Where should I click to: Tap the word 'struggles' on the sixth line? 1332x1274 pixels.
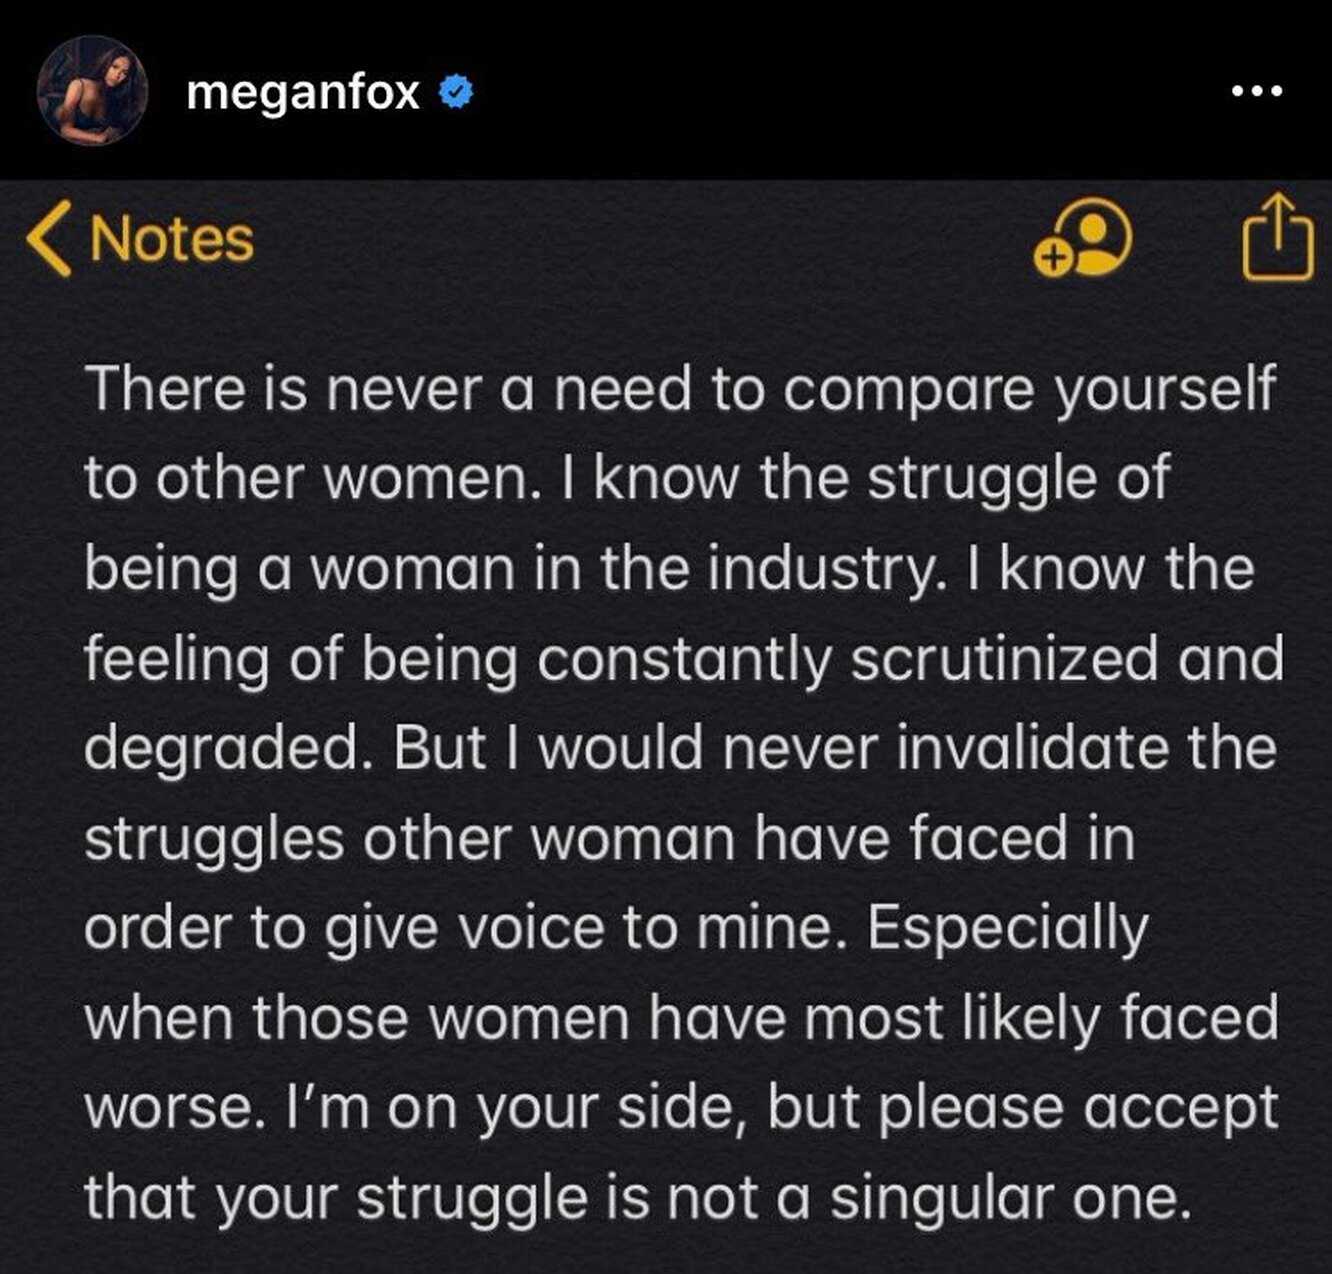pos(214,840)
